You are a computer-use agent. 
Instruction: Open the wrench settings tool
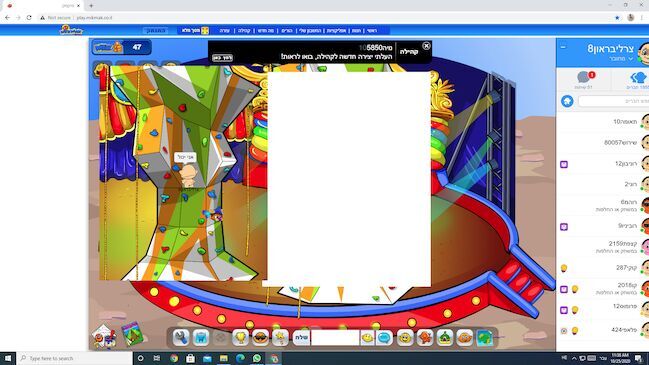pos(180,338)
